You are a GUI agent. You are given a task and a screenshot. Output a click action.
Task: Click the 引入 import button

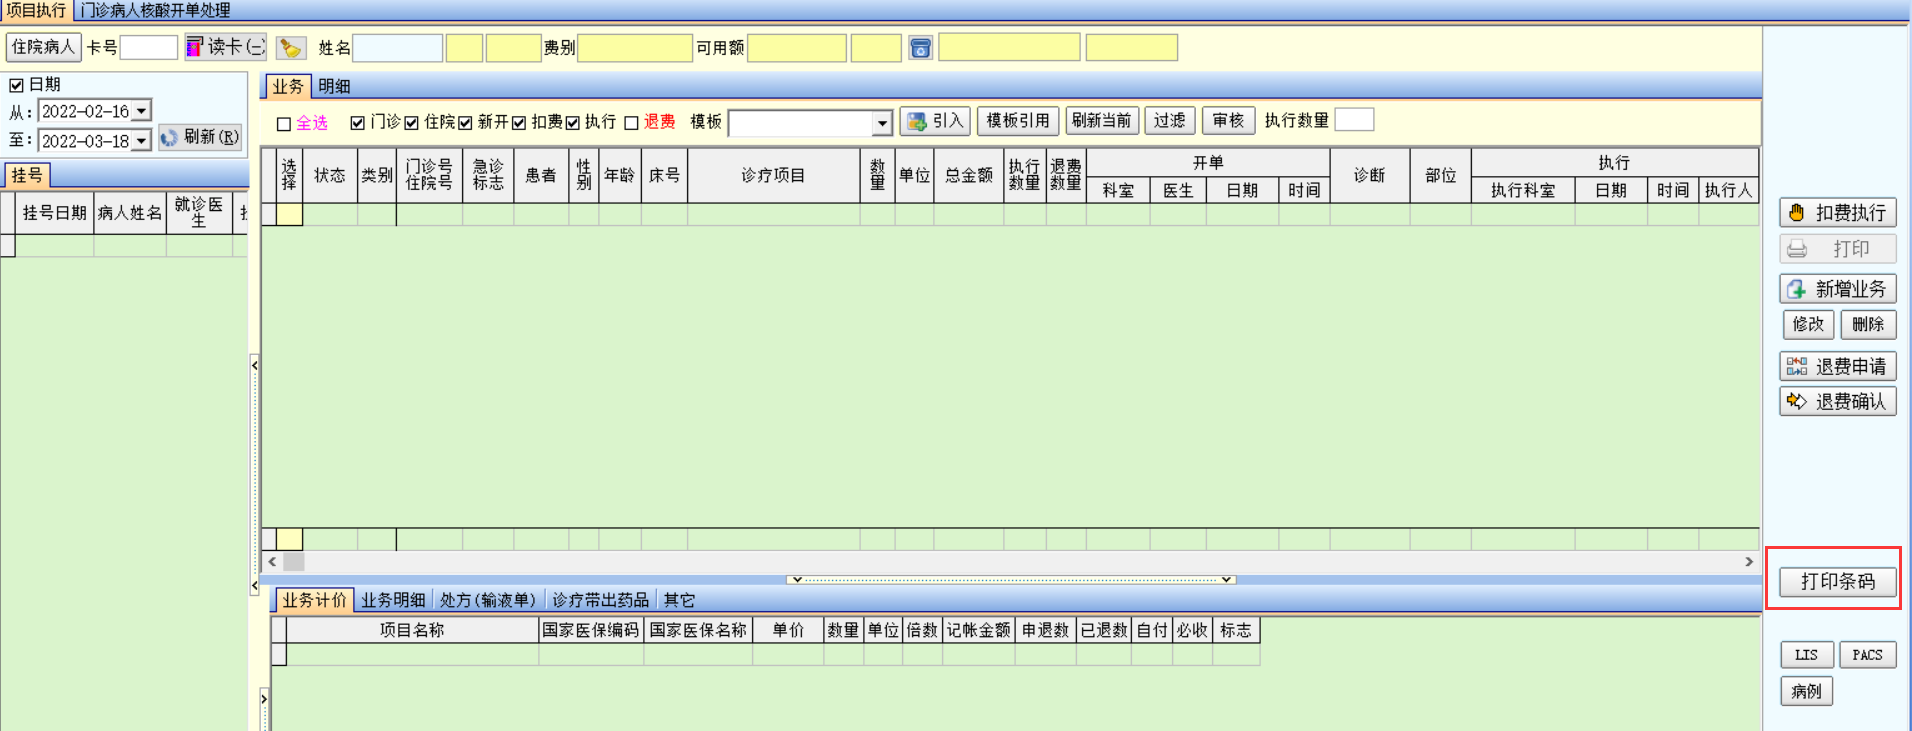click(x=935, y=121)
